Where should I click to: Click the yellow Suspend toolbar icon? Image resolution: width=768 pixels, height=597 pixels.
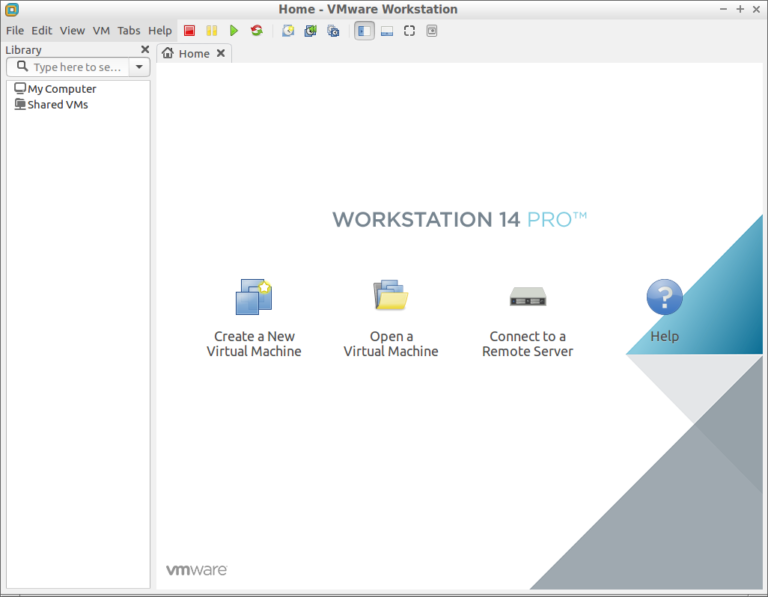tap(212, 31)
